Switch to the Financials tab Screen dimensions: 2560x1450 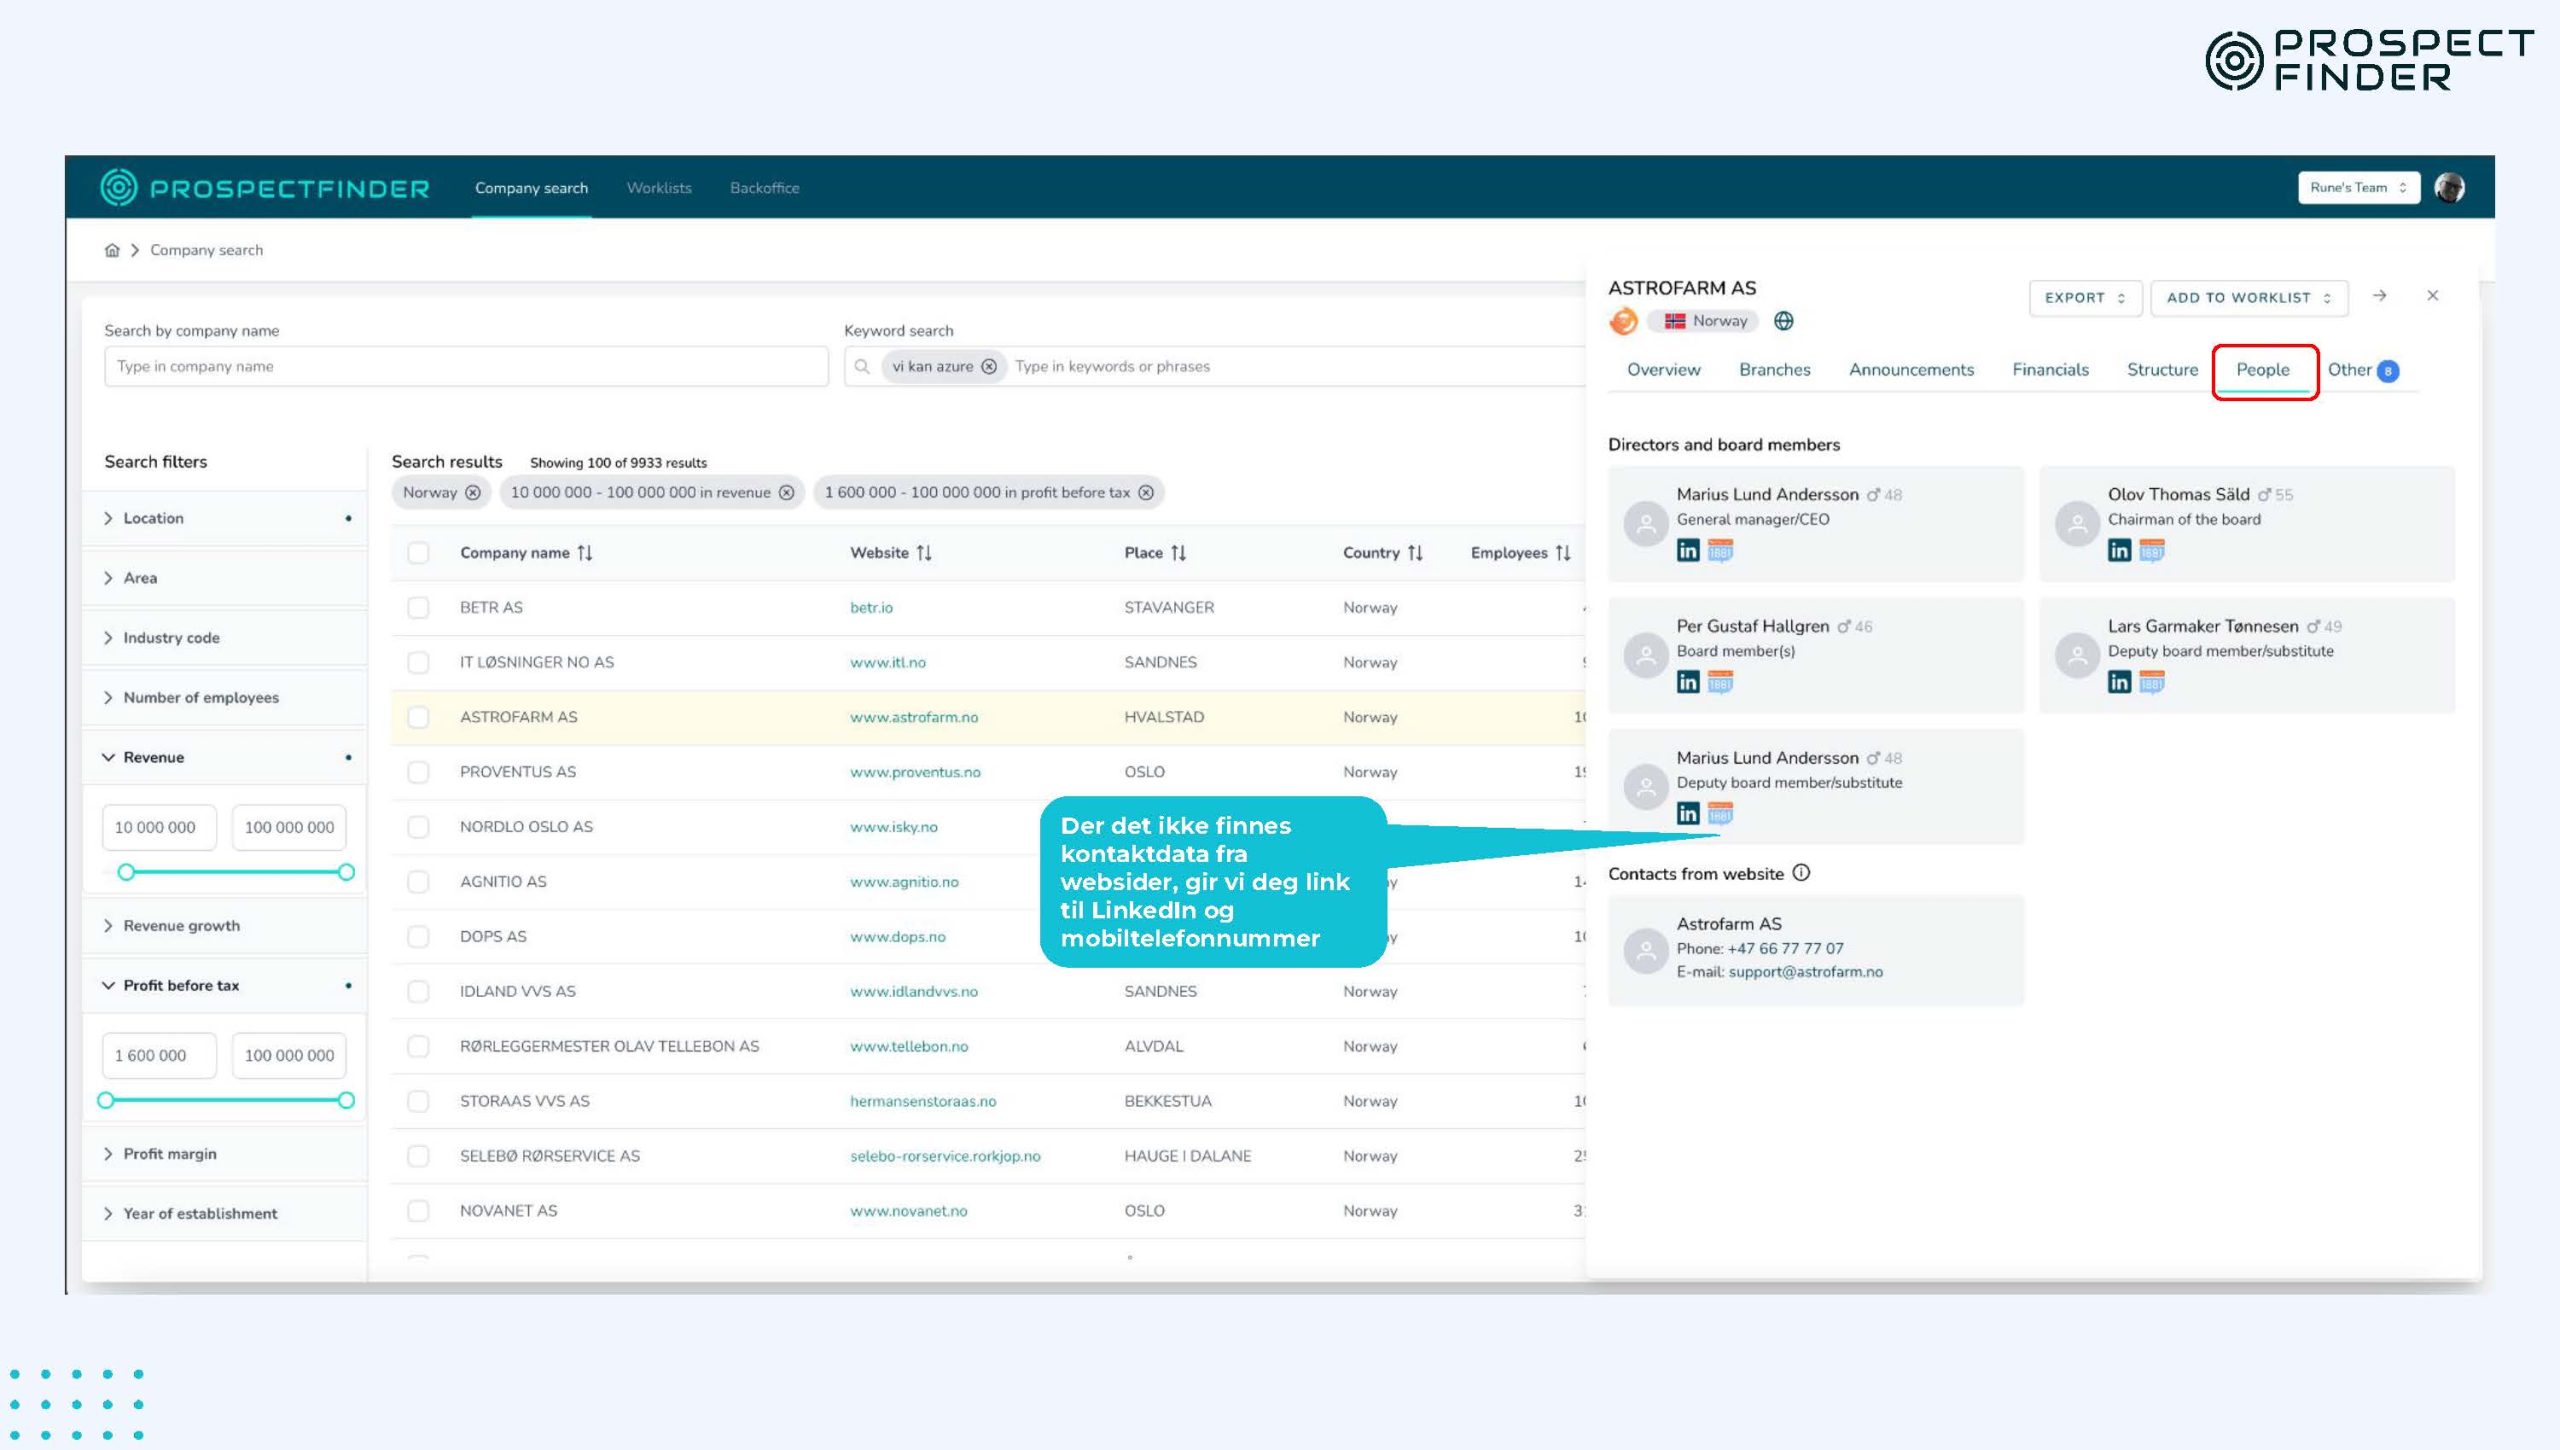pyautogui.click(x=2049, y=370)
